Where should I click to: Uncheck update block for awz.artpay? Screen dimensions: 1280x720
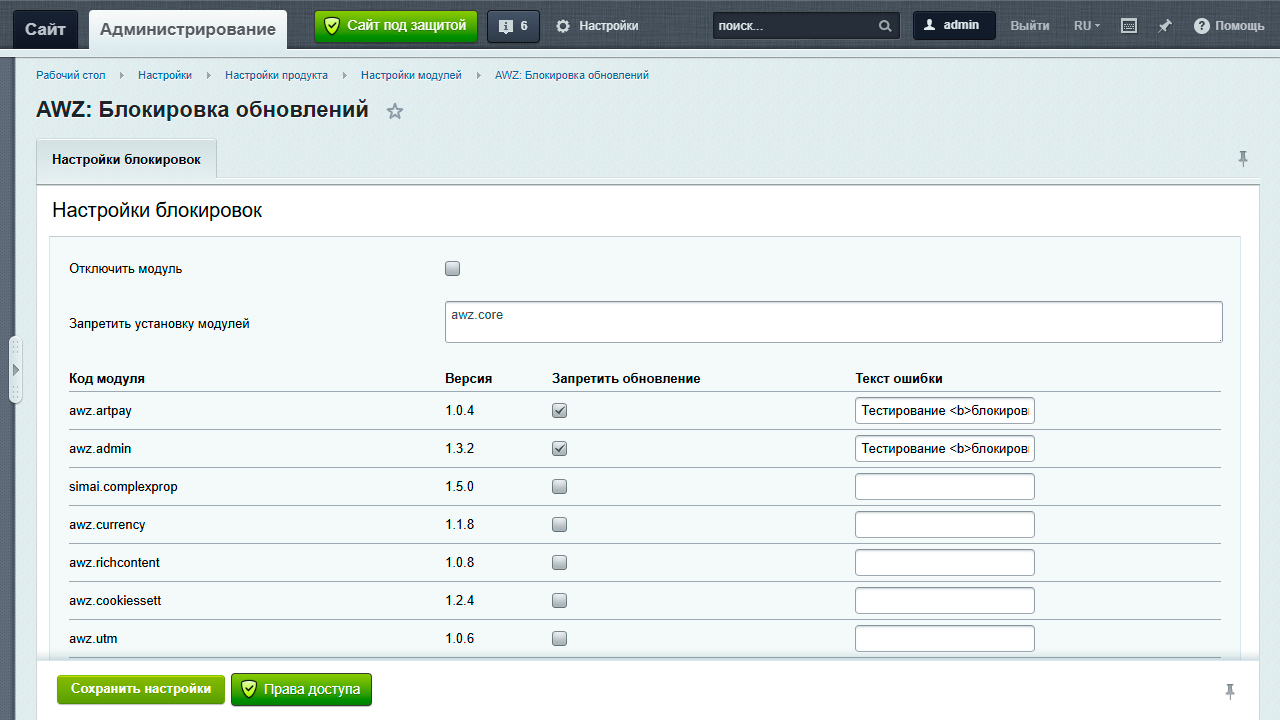pyautogui.click(x=560, y=411)
